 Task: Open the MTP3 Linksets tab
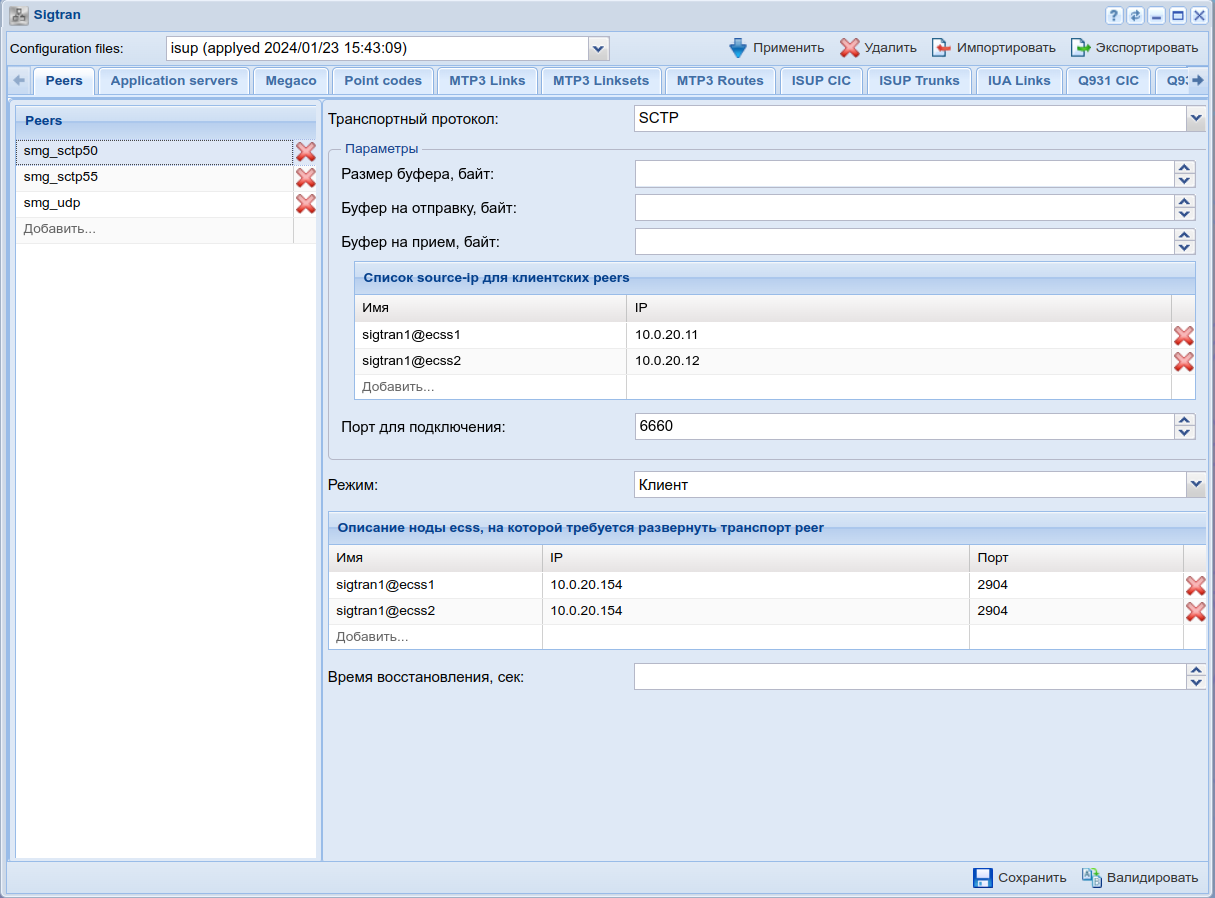[x=601, y=81]
